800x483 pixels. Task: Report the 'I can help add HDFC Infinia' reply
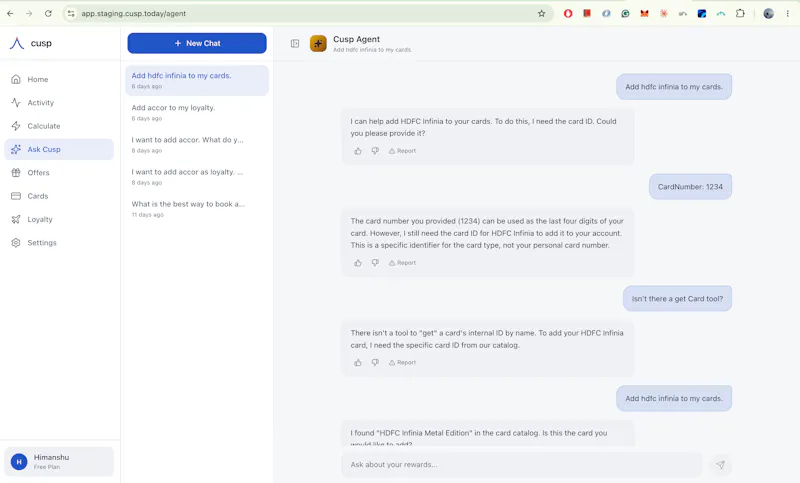402,151
